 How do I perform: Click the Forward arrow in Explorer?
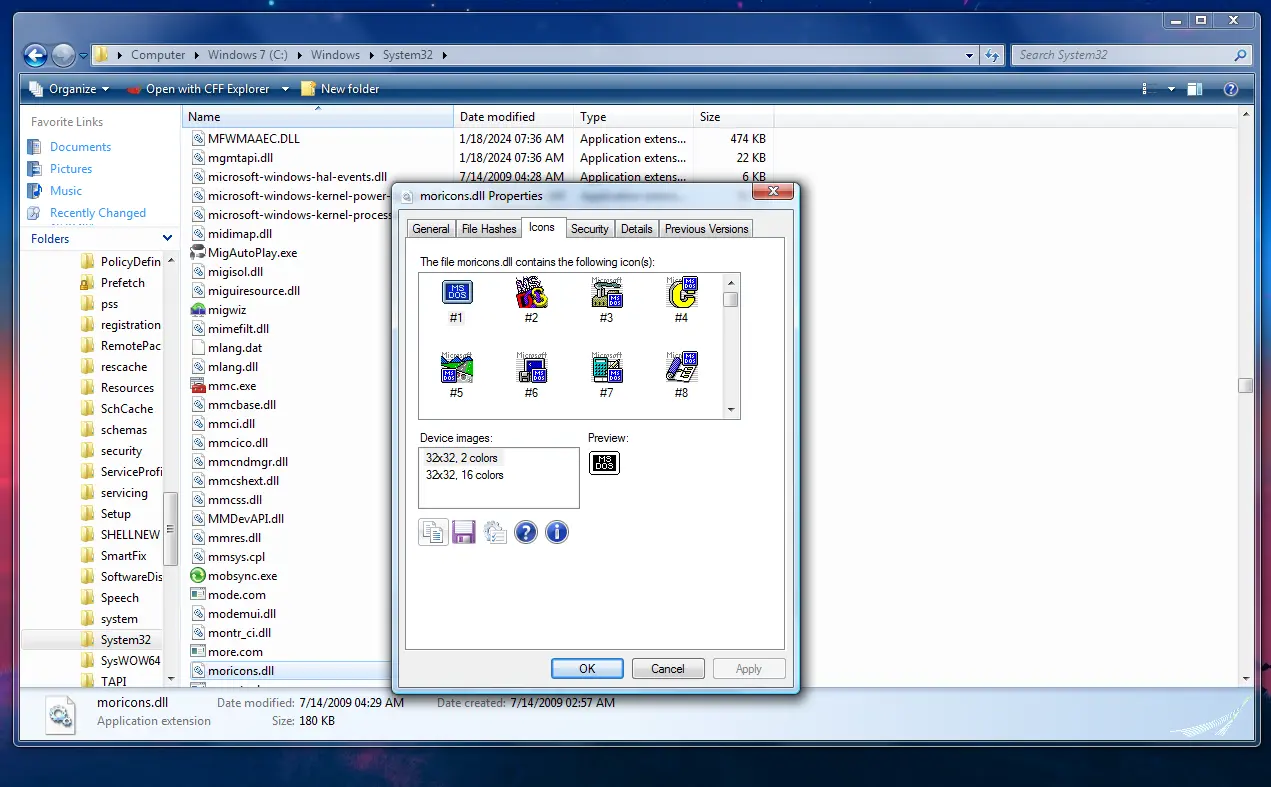click(x=63, y=56)
